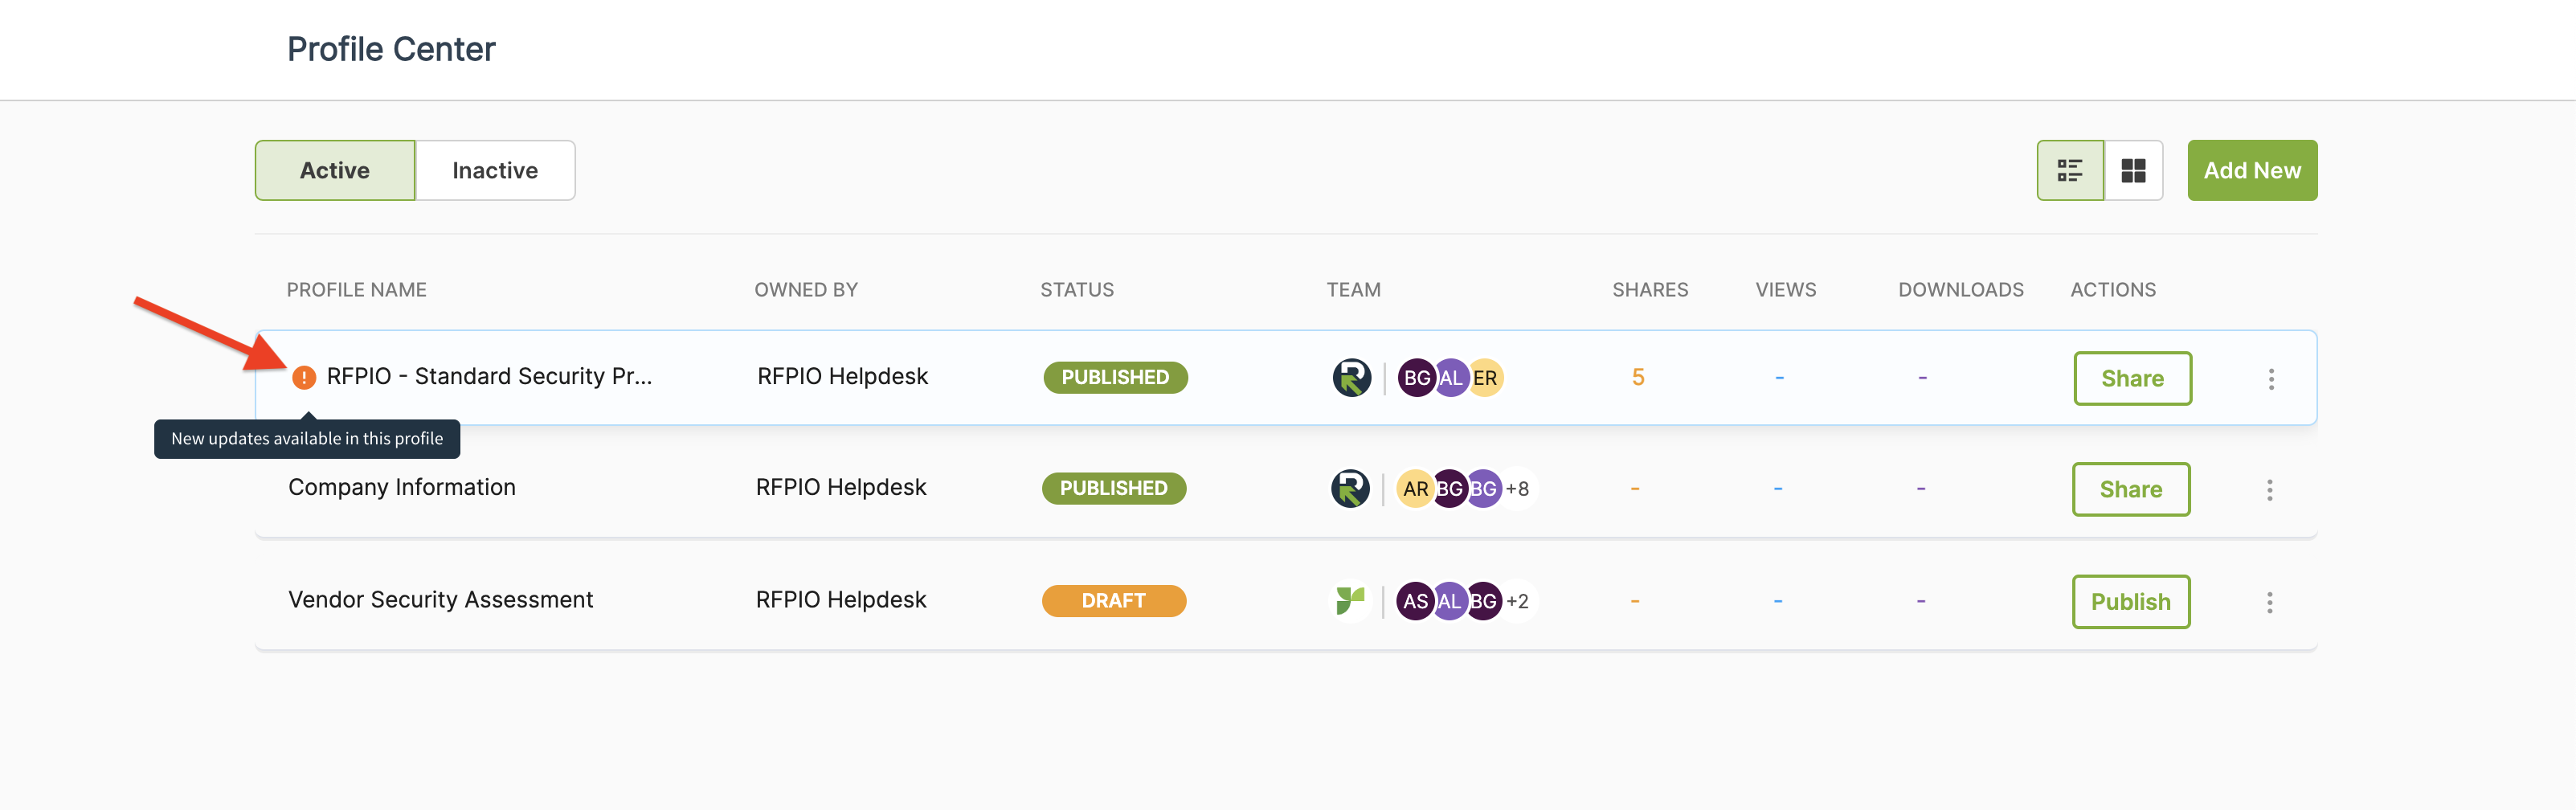
Task: Click the shares count 5
Action: coord(1638,378)
